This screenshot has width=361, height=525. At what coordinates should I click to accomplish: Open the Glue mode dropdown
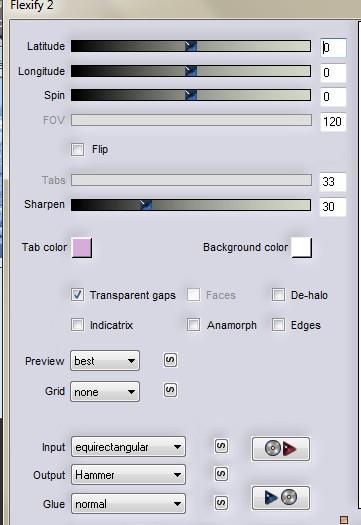tap(128, 503)
